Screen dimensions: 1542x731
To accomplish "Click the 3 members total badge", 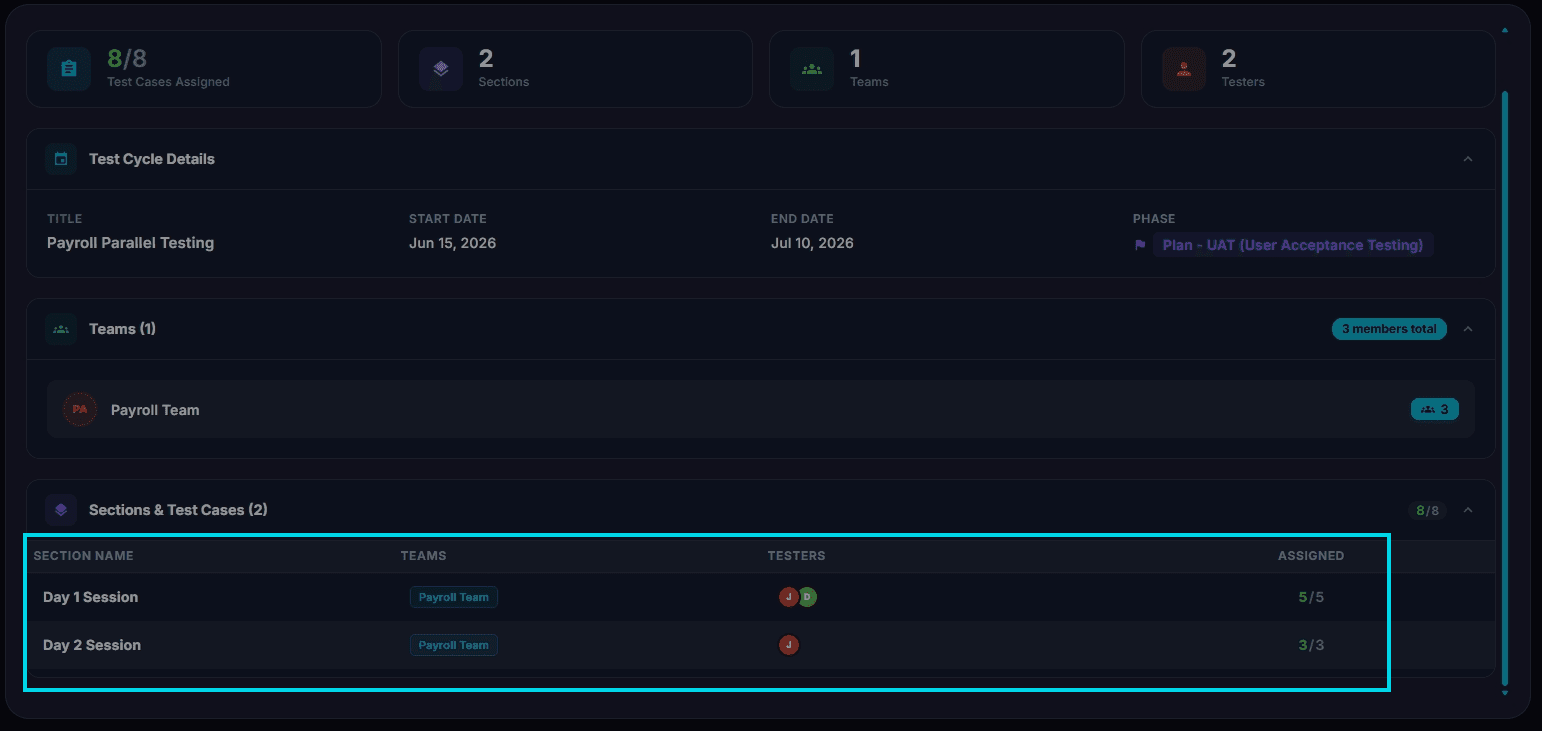I will pyautogui.click(x=1389, y=329).
